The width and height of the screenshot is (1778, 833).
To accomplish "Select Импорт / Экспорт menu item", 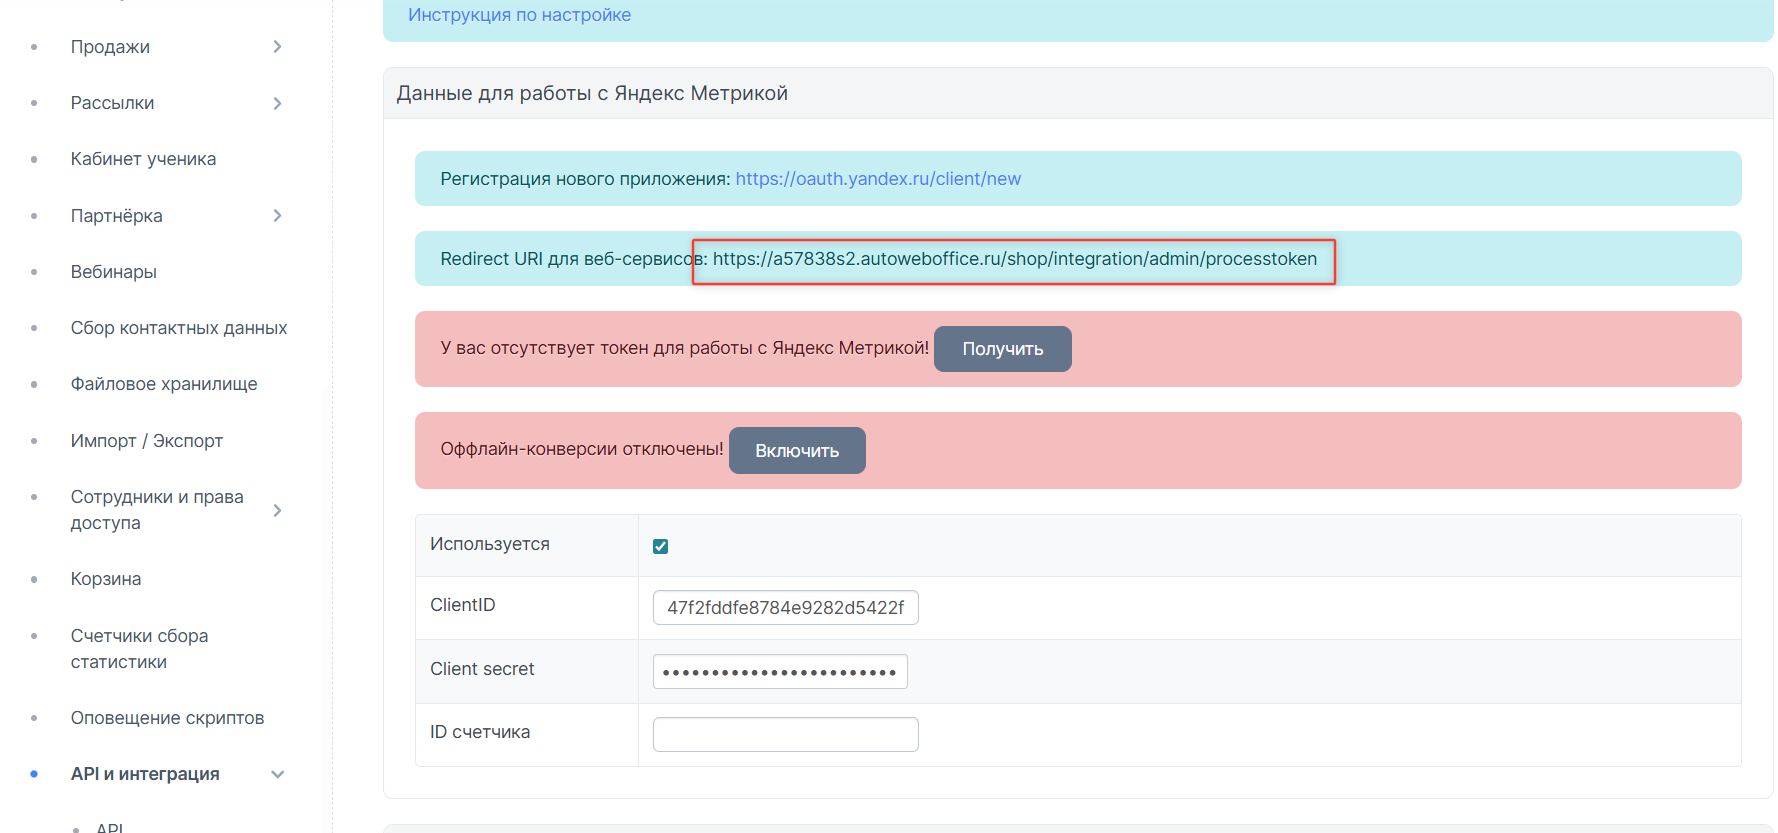I will tap(146, 441).
